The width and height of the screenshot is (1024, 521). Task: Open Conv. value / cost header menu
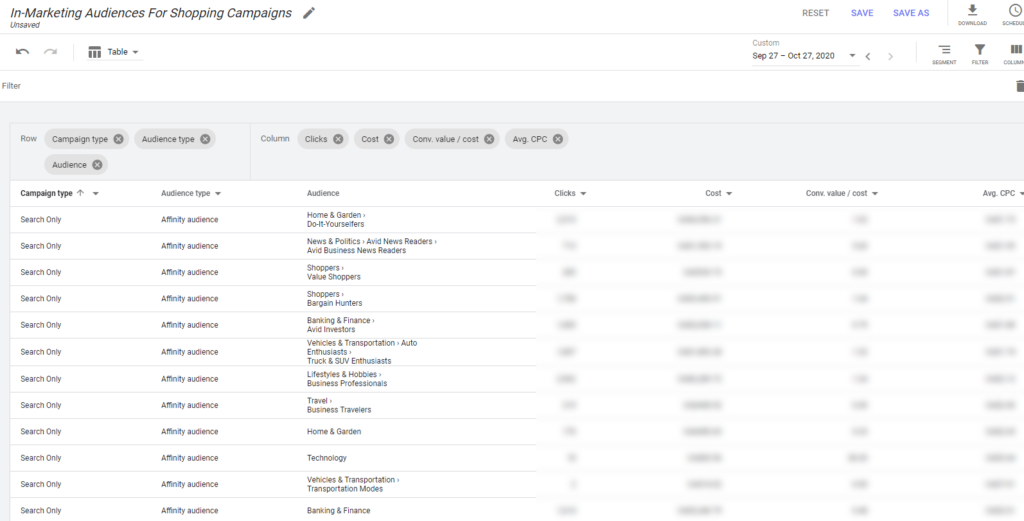point(874,194)
